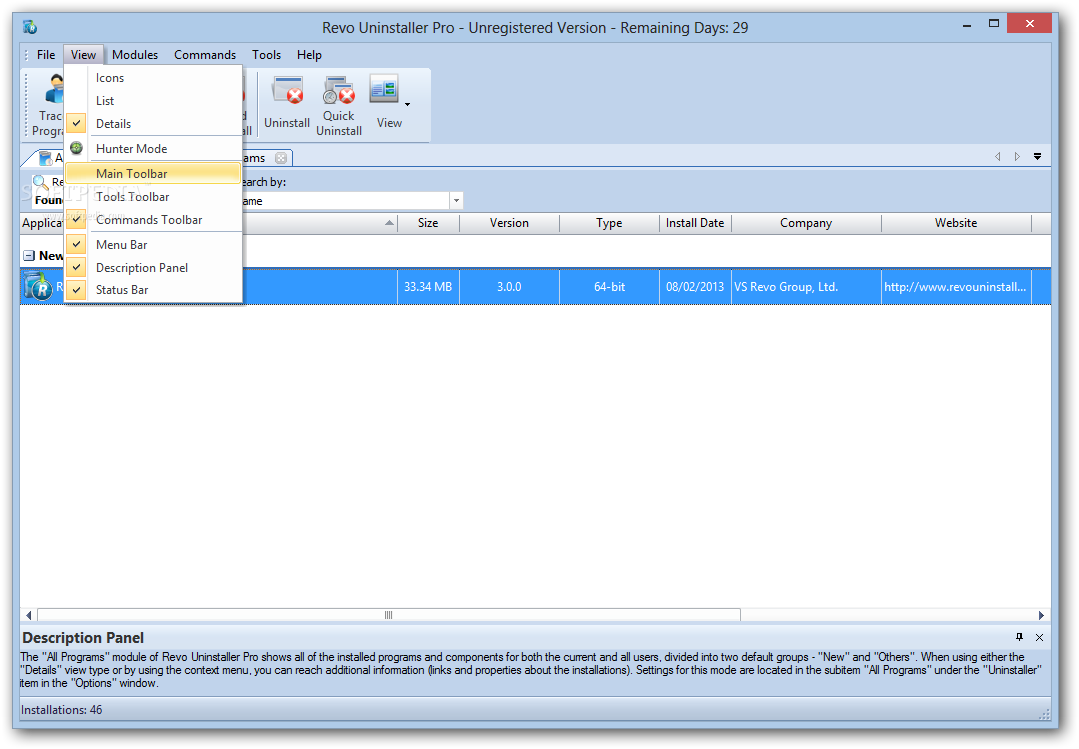
Task: Click the search magnifier icon
Action: click(41, 182)
